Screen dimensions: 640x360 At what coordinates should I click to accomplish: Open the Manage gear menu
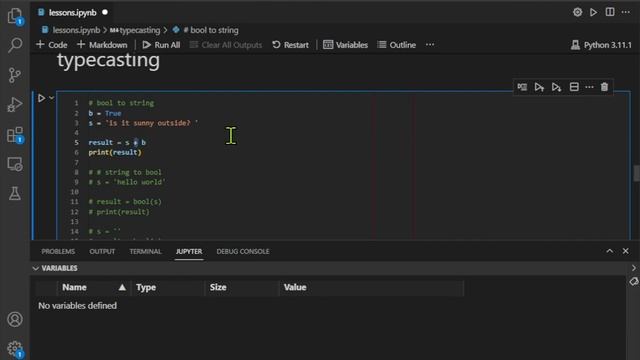[x=15, y=349]
